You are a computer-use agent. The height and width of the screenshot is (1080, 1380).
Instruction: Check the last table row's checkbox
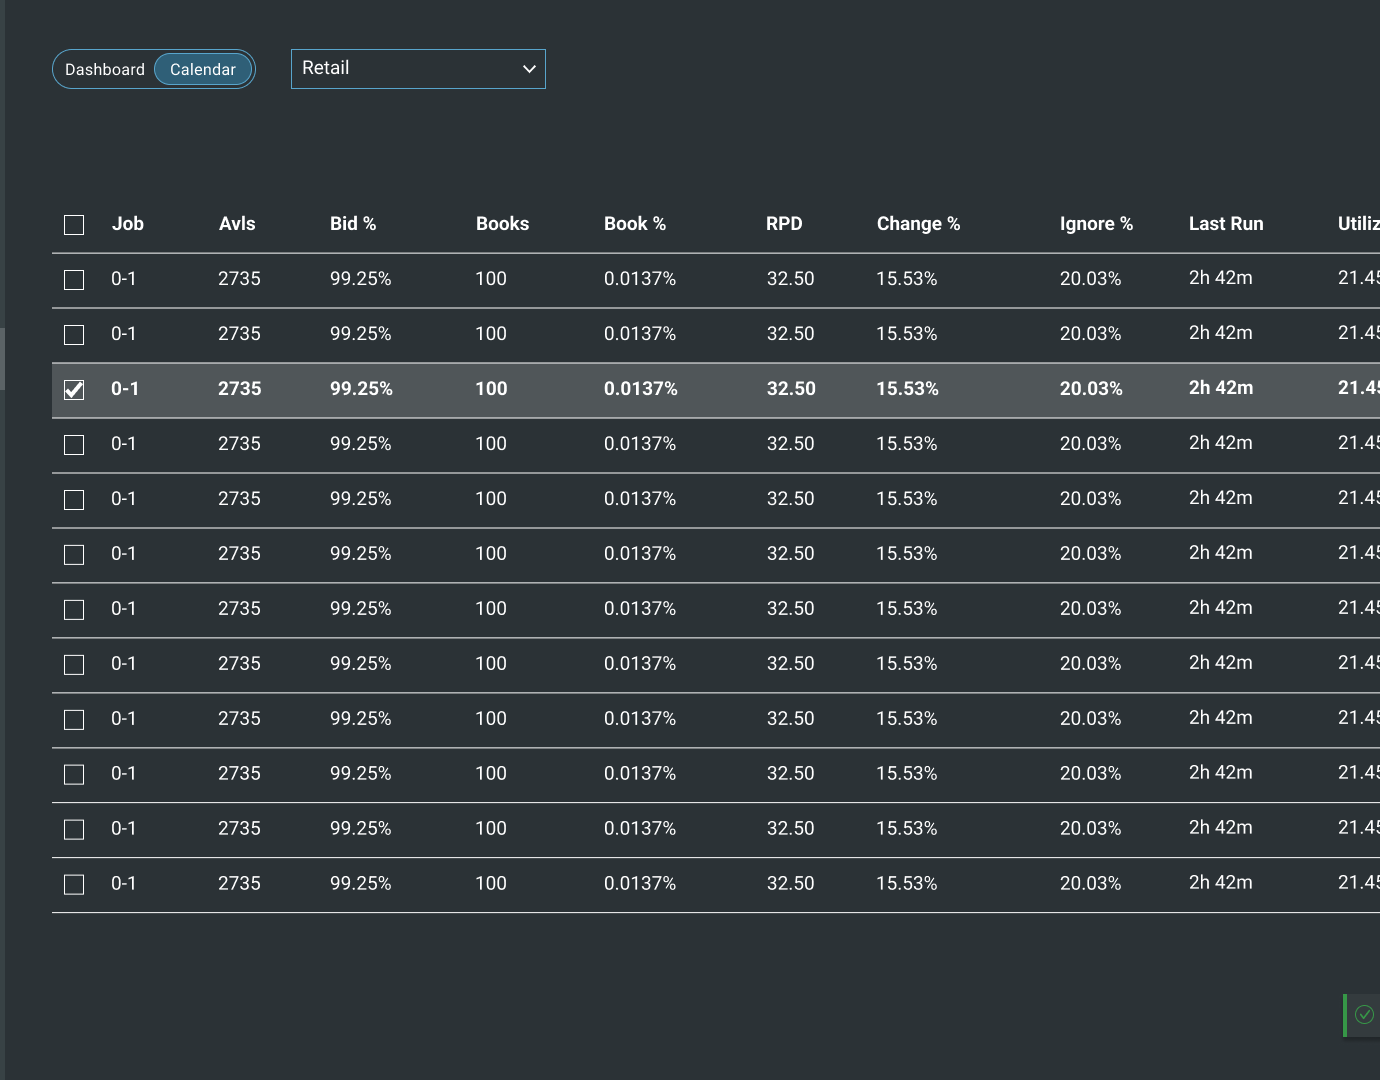[x=74, y=885]
